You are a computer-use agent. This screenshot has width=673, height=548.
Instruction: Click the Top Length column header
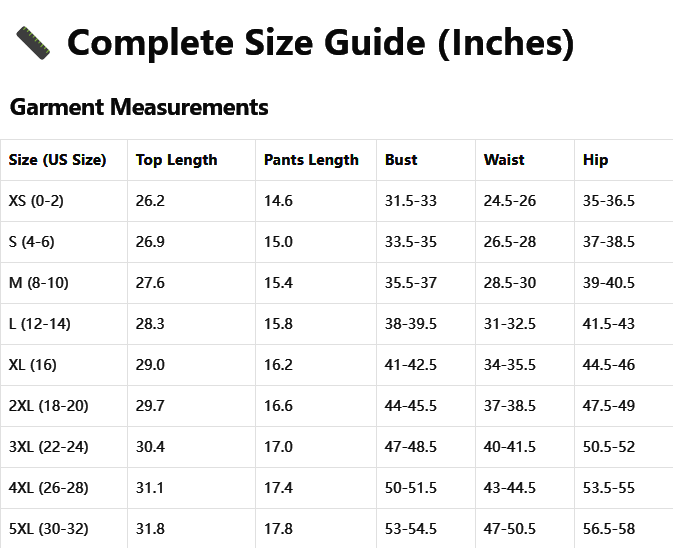(x=176, y=160)
